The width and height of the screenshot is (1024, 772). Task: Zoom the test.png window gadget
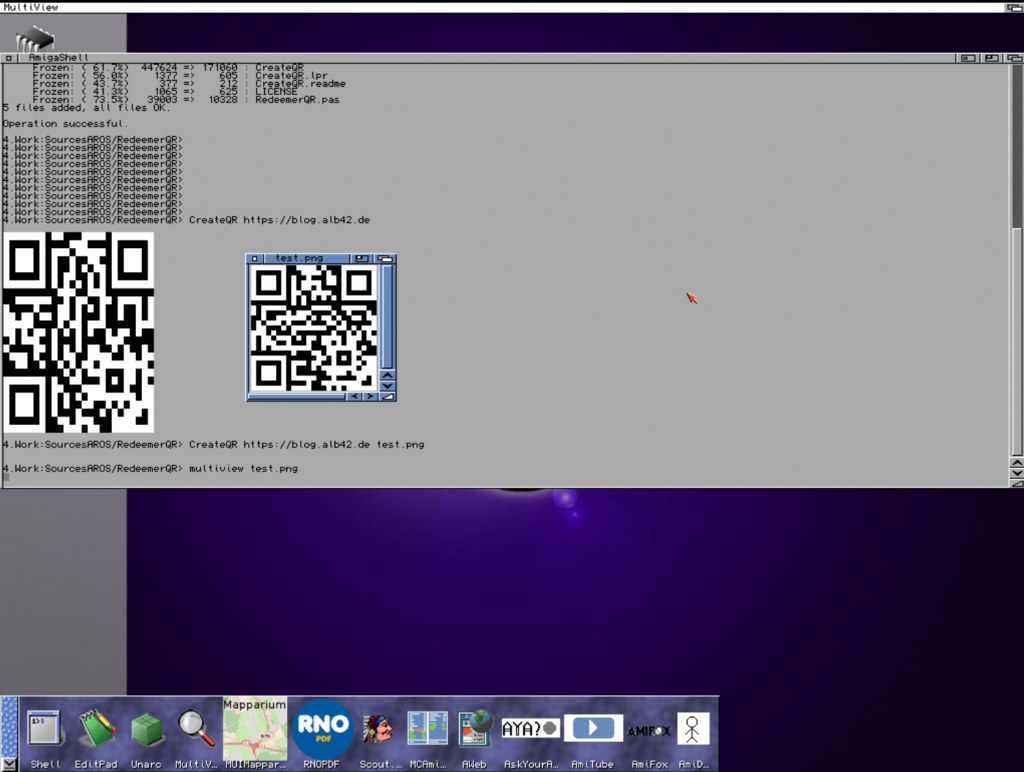[x=361, y=259]
